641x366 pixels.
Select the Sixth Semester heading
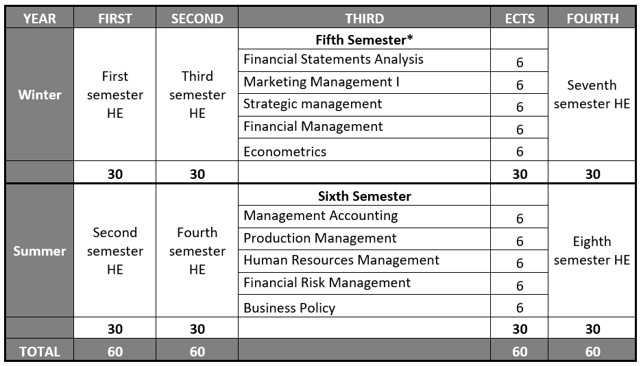click(x=364, y=196)
